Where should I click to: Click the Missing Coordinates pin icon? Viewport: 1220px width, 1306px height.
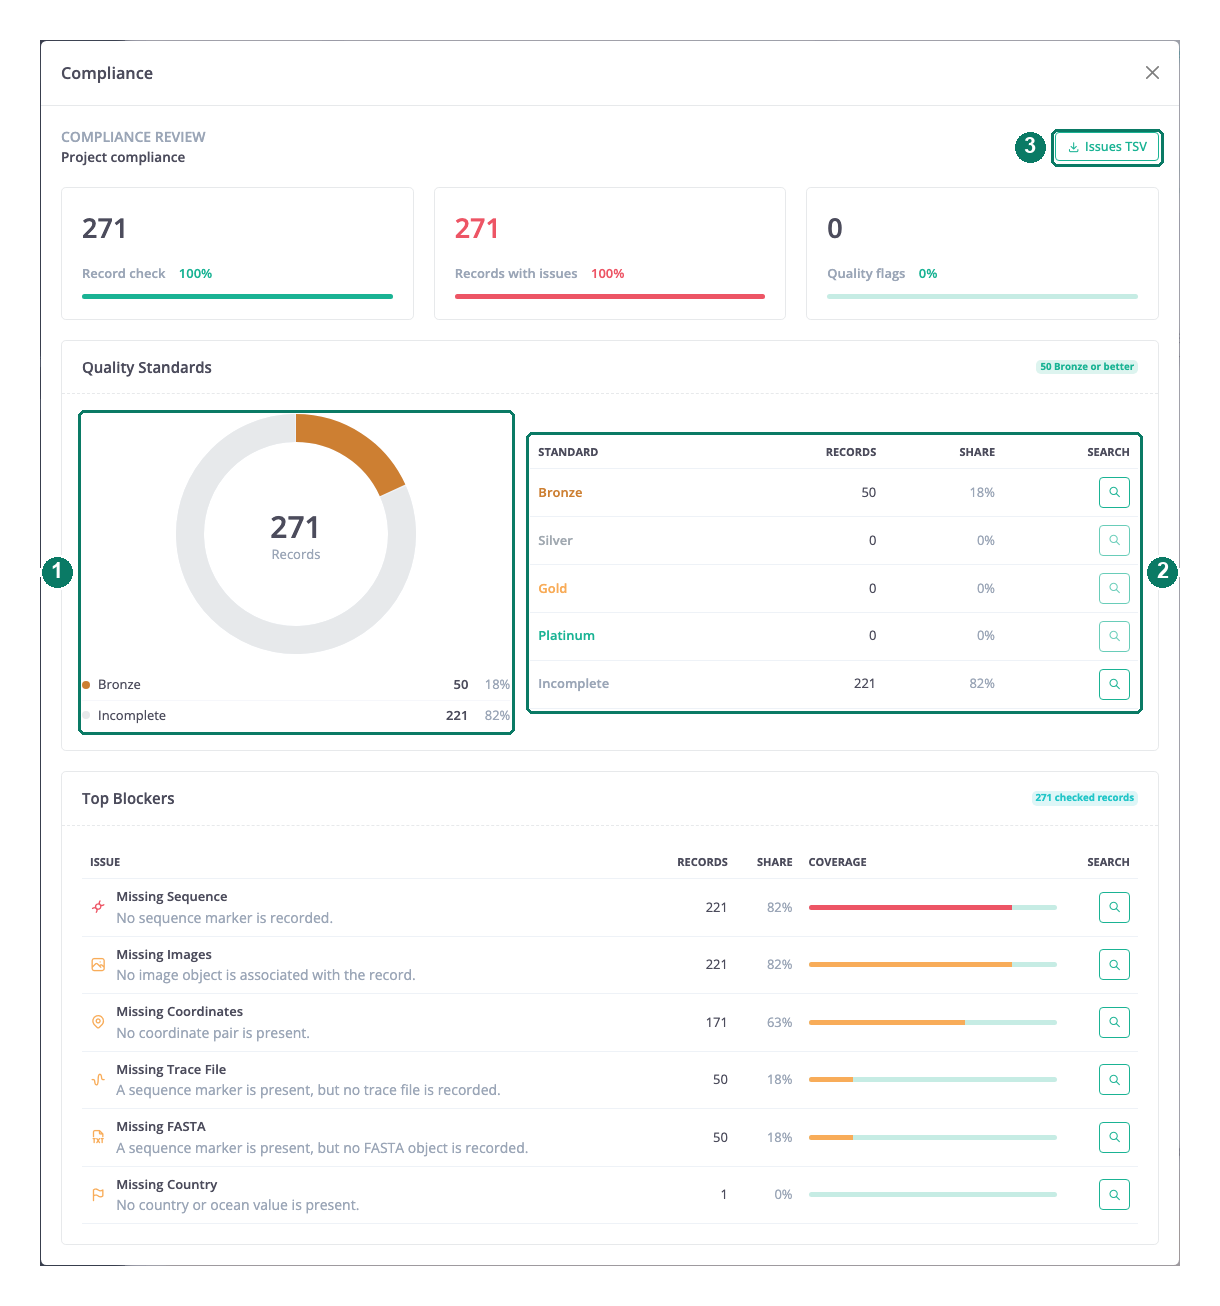(98, 1022)
